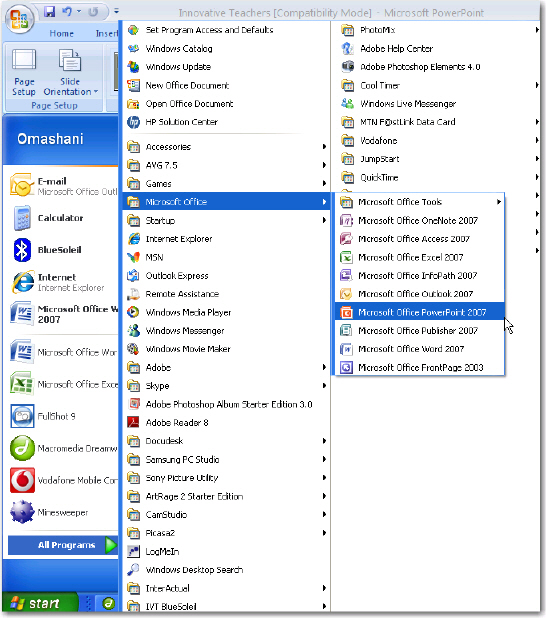Expand the Skype folder submenu
Image resolution: width=546 pixels, height=618 pixels.
tap(226, 386)
